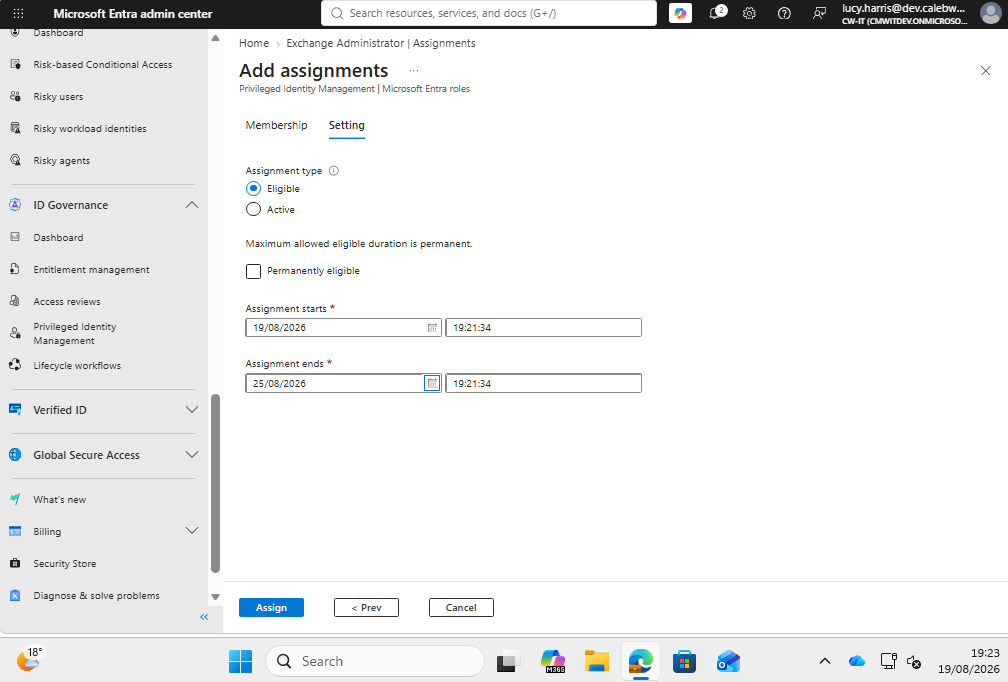Close the Add assignments pane
The height and width of the screenshot is (682, 1008).
pos(986,71)
